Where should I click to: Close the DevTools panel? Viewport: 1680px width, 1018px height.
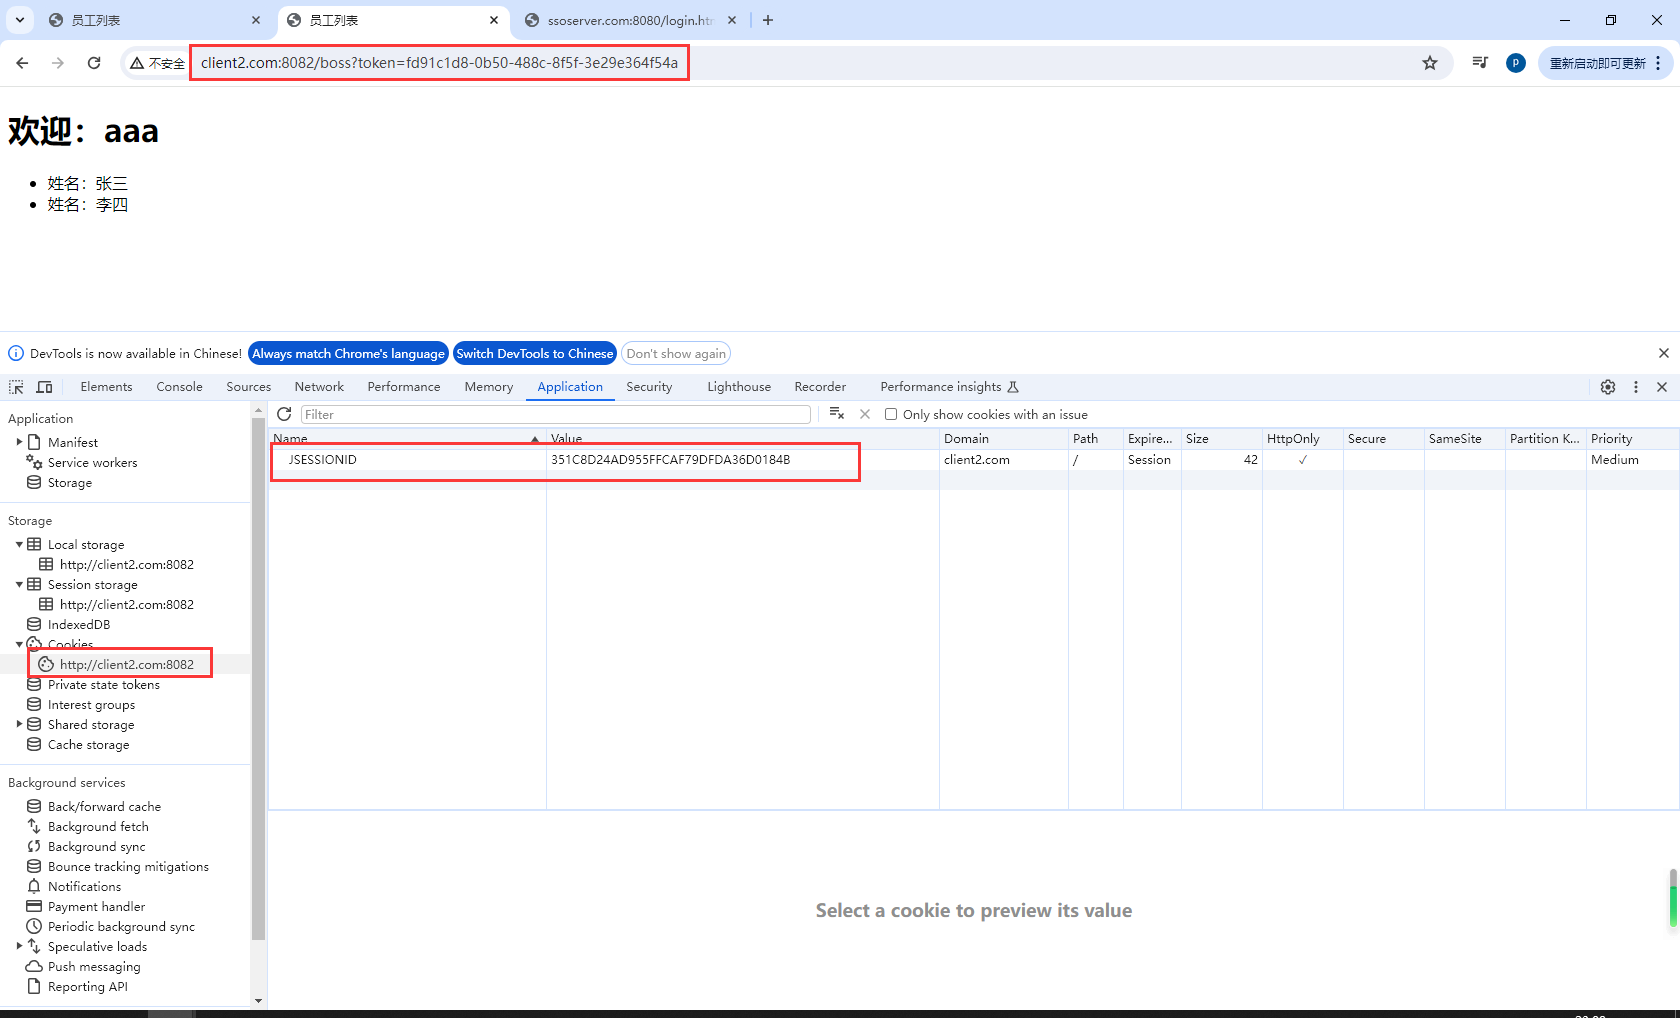(x=1662, y=387)
